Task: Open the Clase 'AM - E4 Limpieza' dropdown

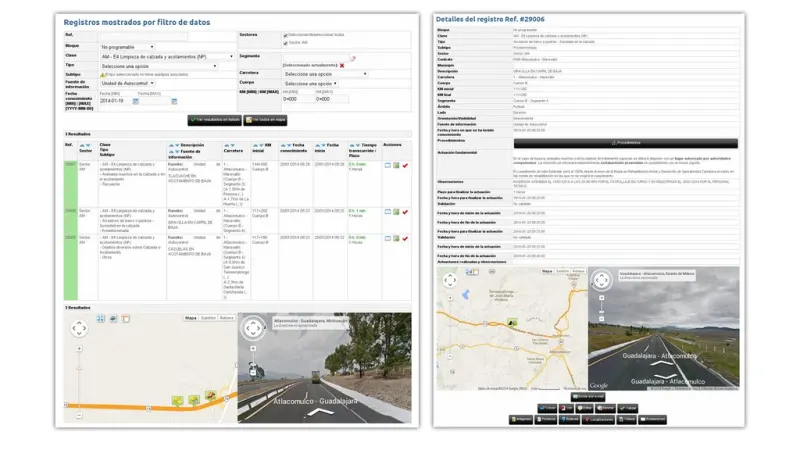Action: pyautogui.click(x=167, y=57)
